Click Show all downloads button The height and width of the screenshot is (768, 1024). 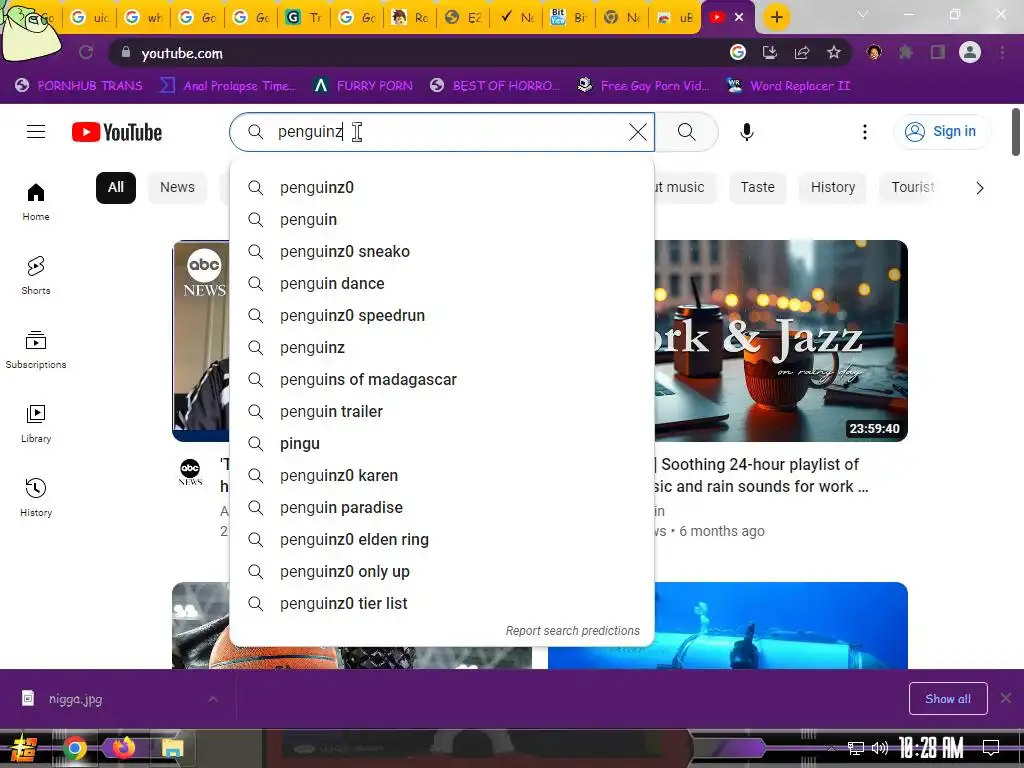948,699
